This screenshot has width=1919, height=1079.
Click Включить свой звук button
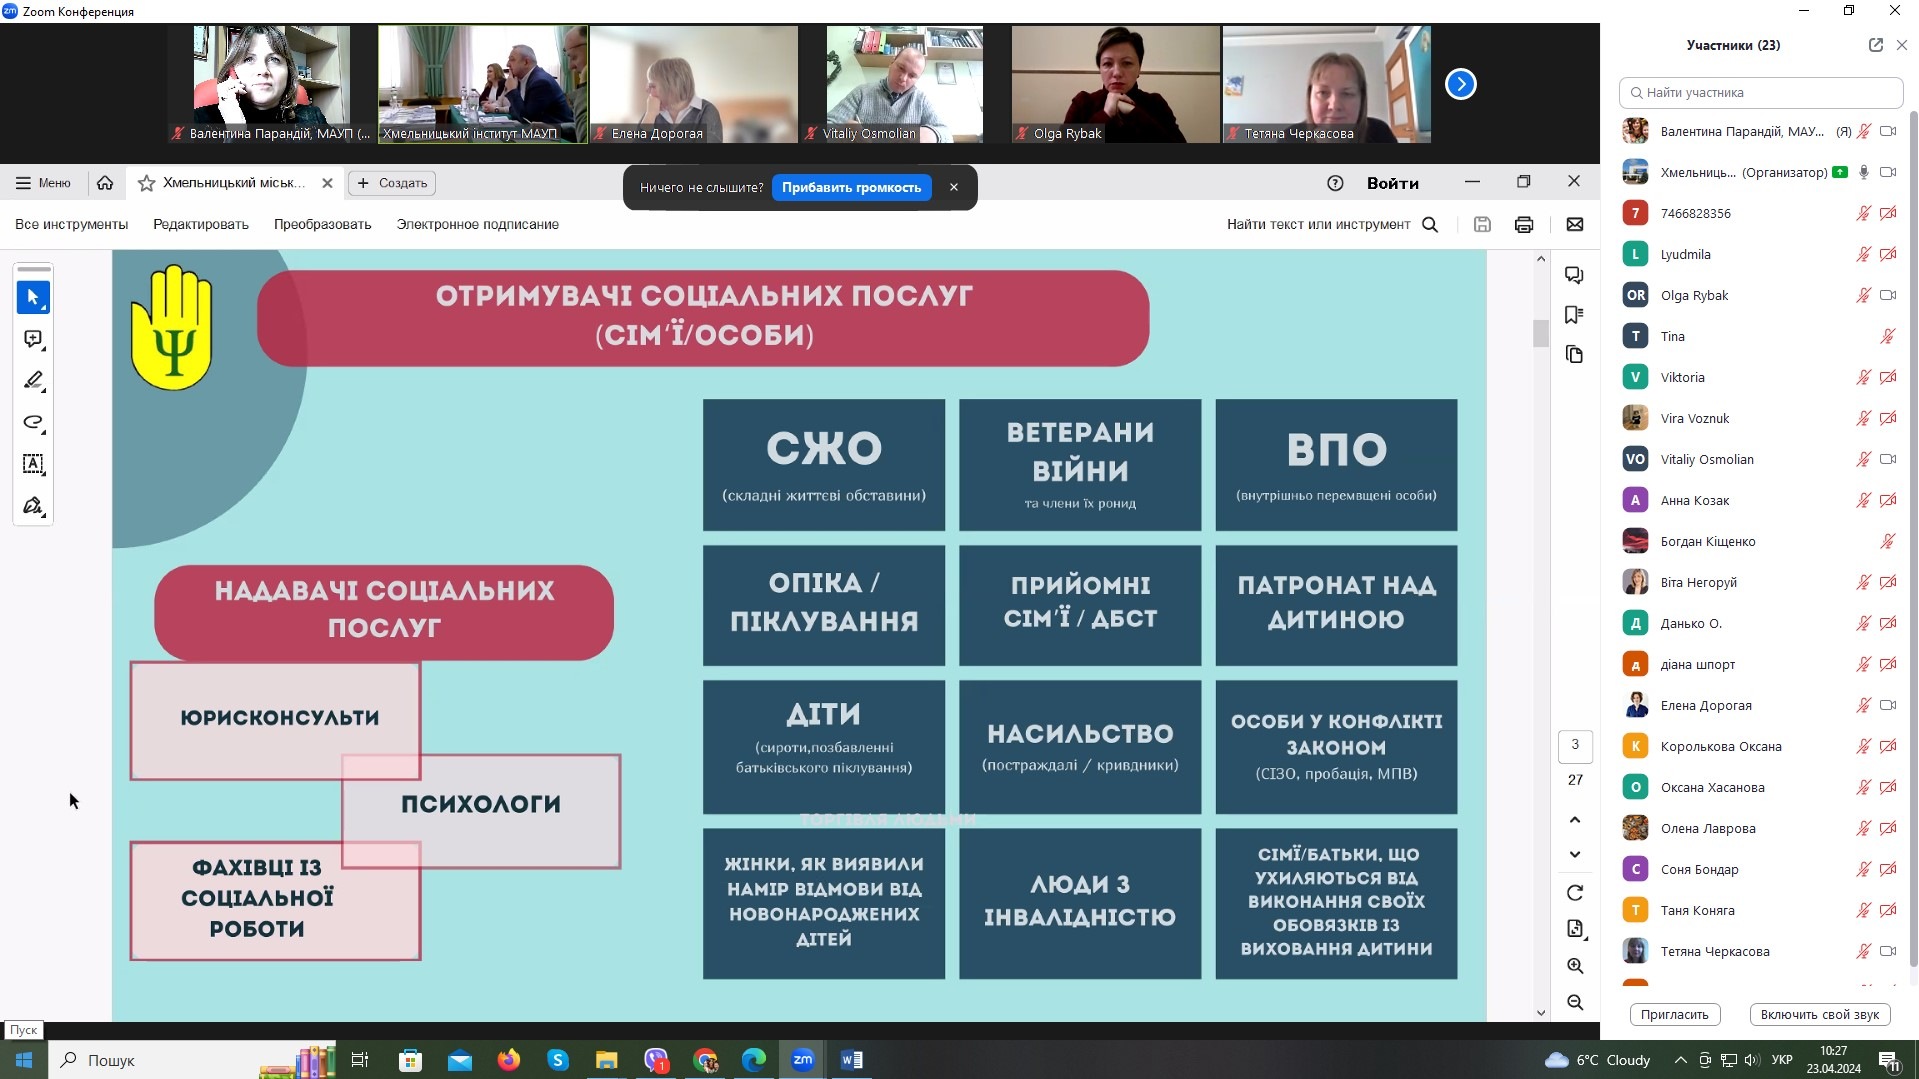(x=1820, y=1014)
